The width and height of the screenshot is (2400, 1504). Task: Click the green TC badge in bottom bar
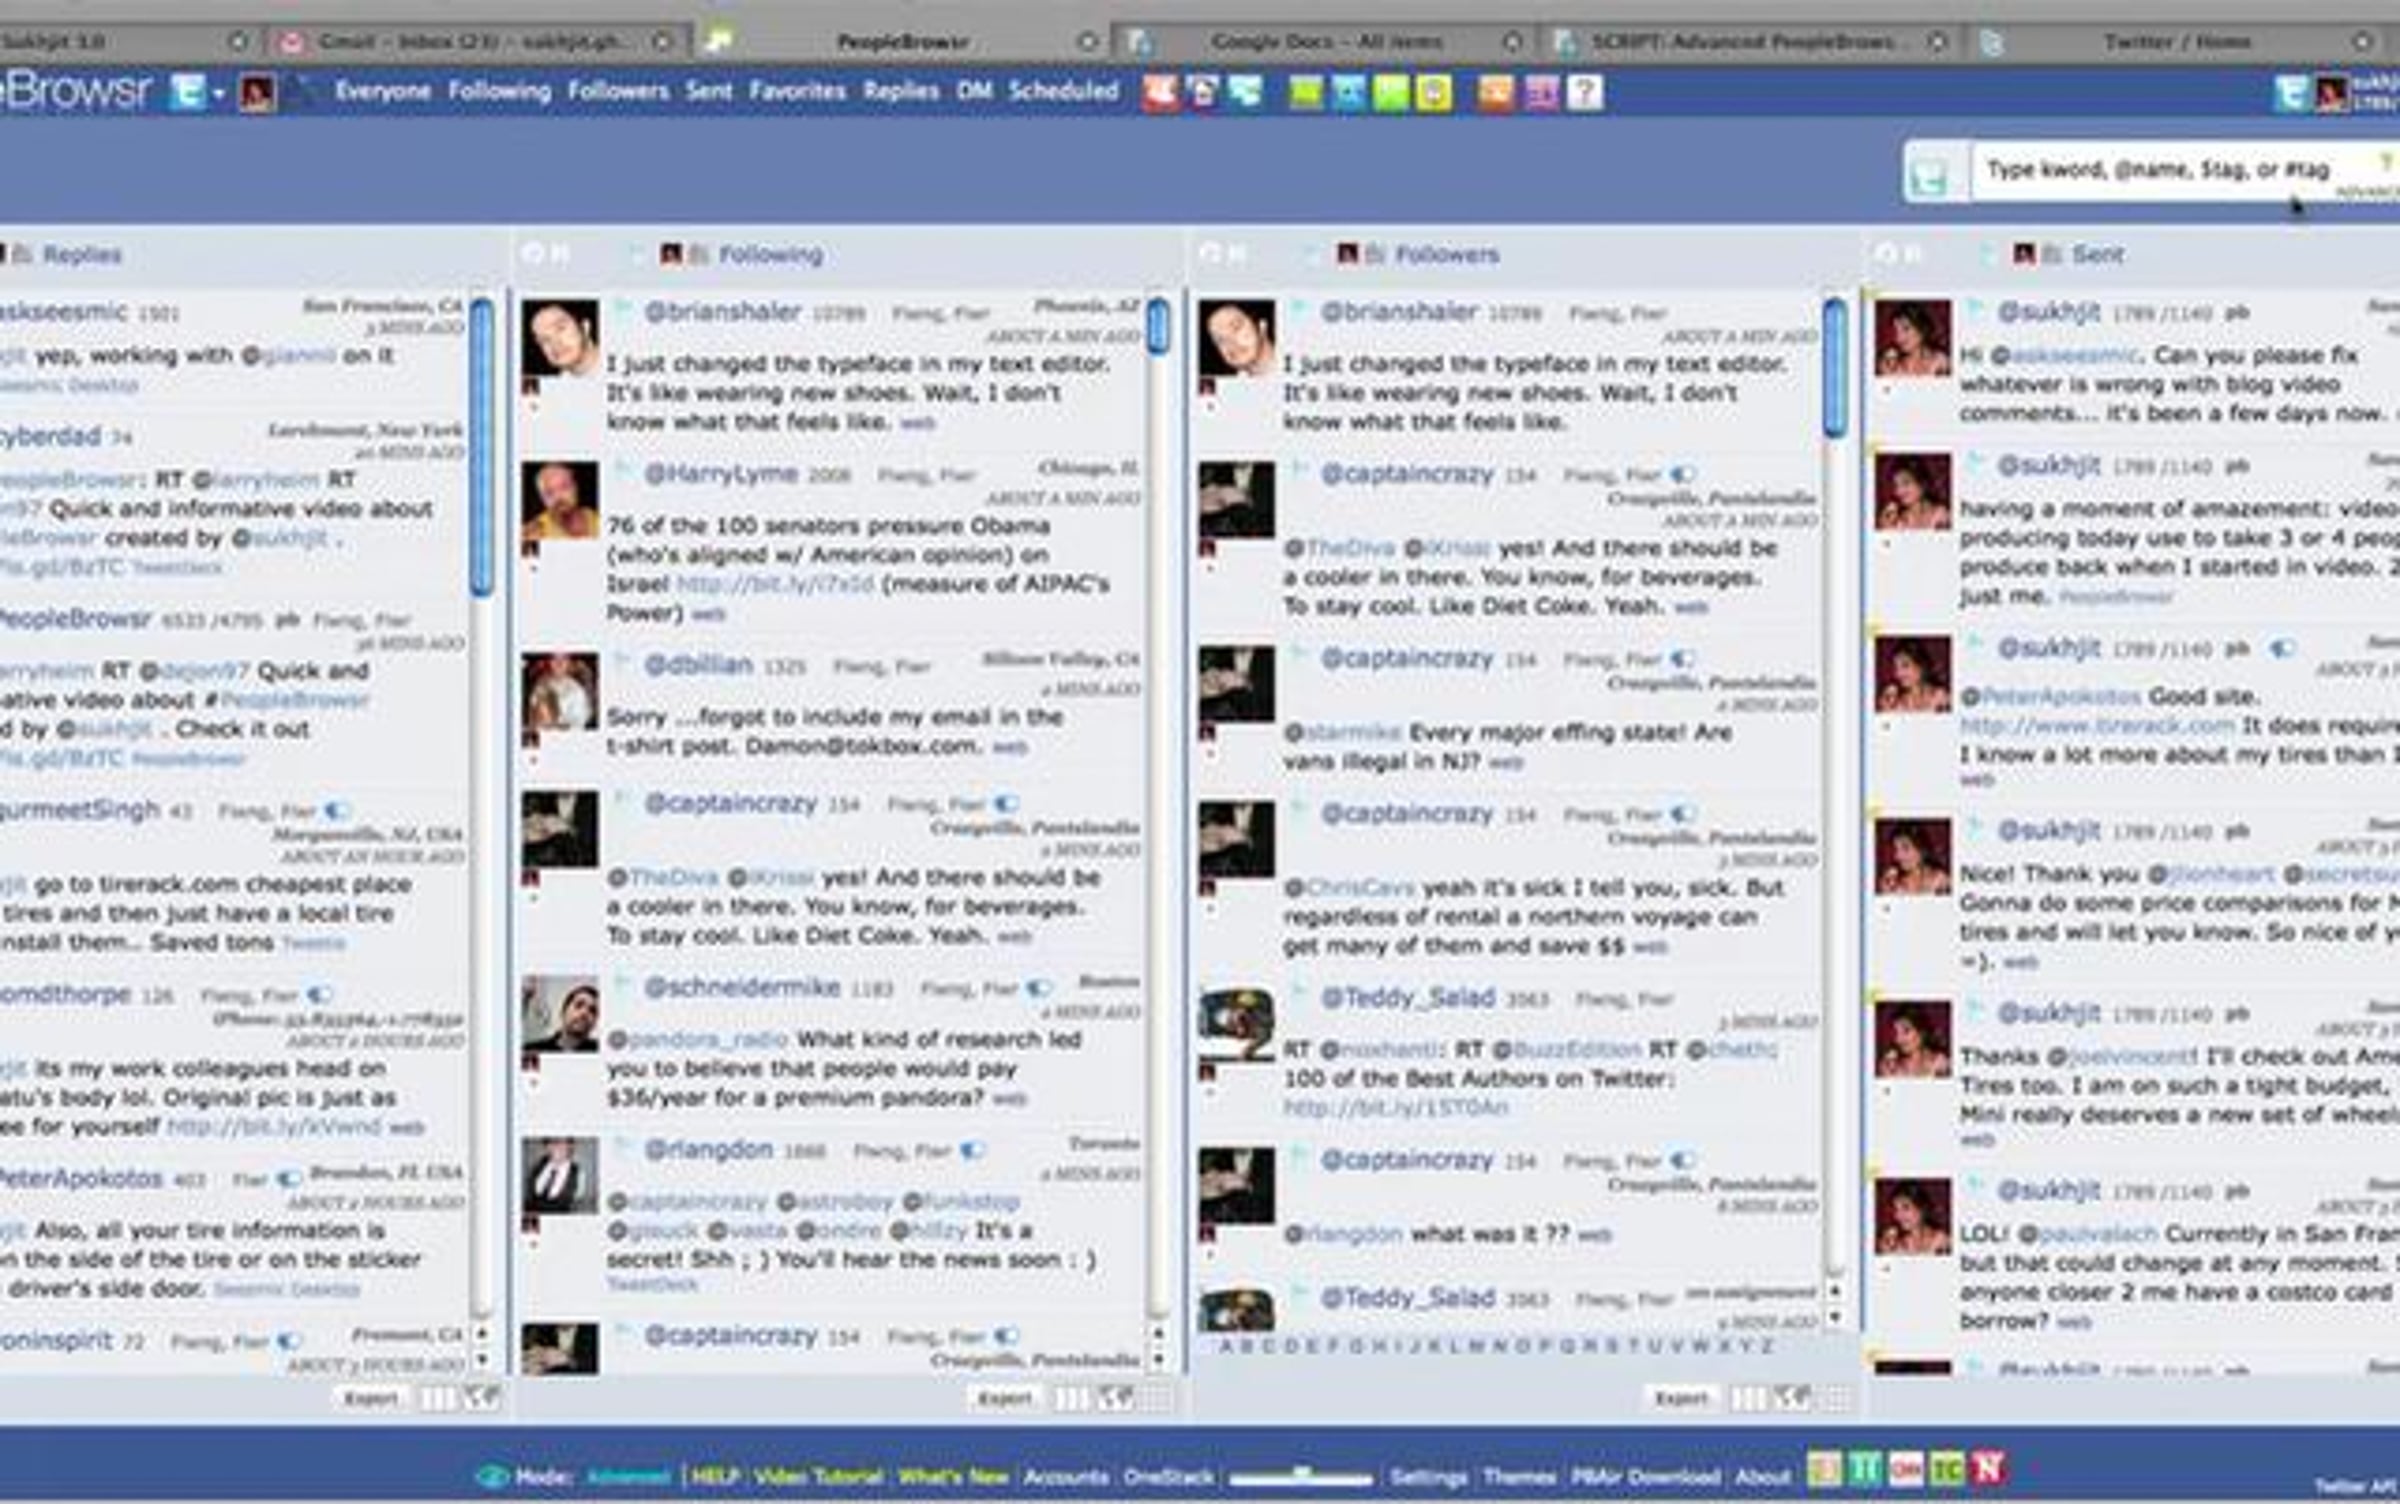pyautogui.click(x=1946, y=1468)
